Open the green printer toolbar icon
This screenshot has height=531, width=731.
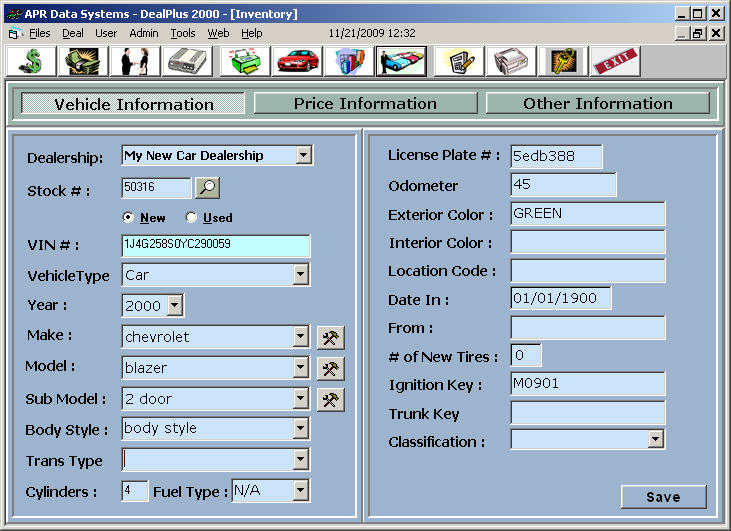(x=245, y=61)
